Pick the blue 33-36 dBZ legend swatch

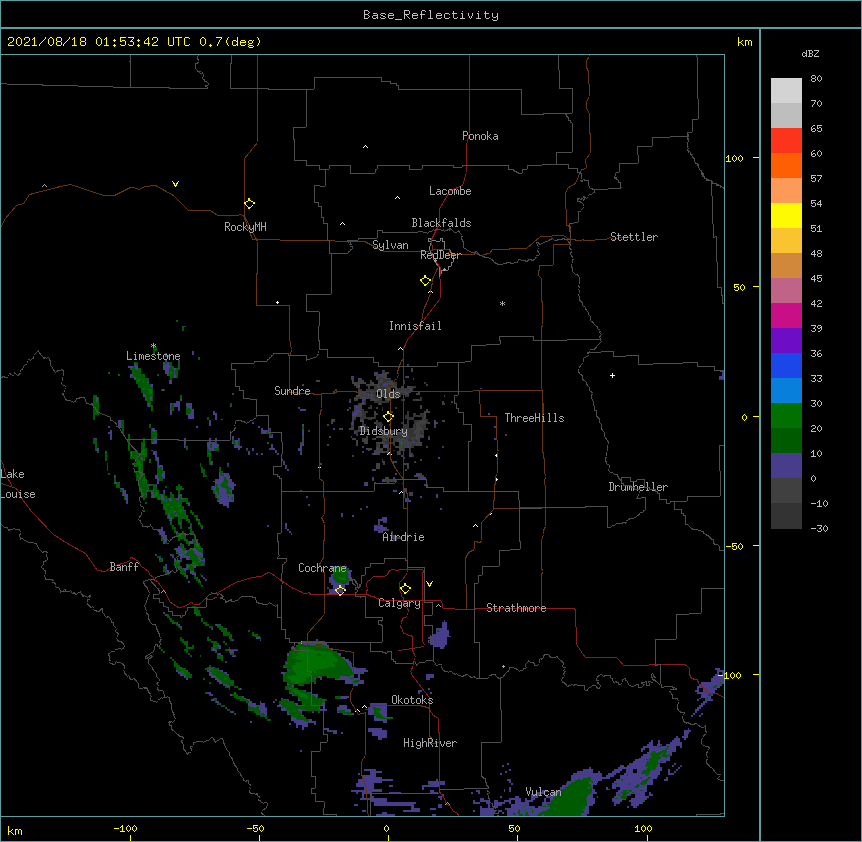click(786, 365)
